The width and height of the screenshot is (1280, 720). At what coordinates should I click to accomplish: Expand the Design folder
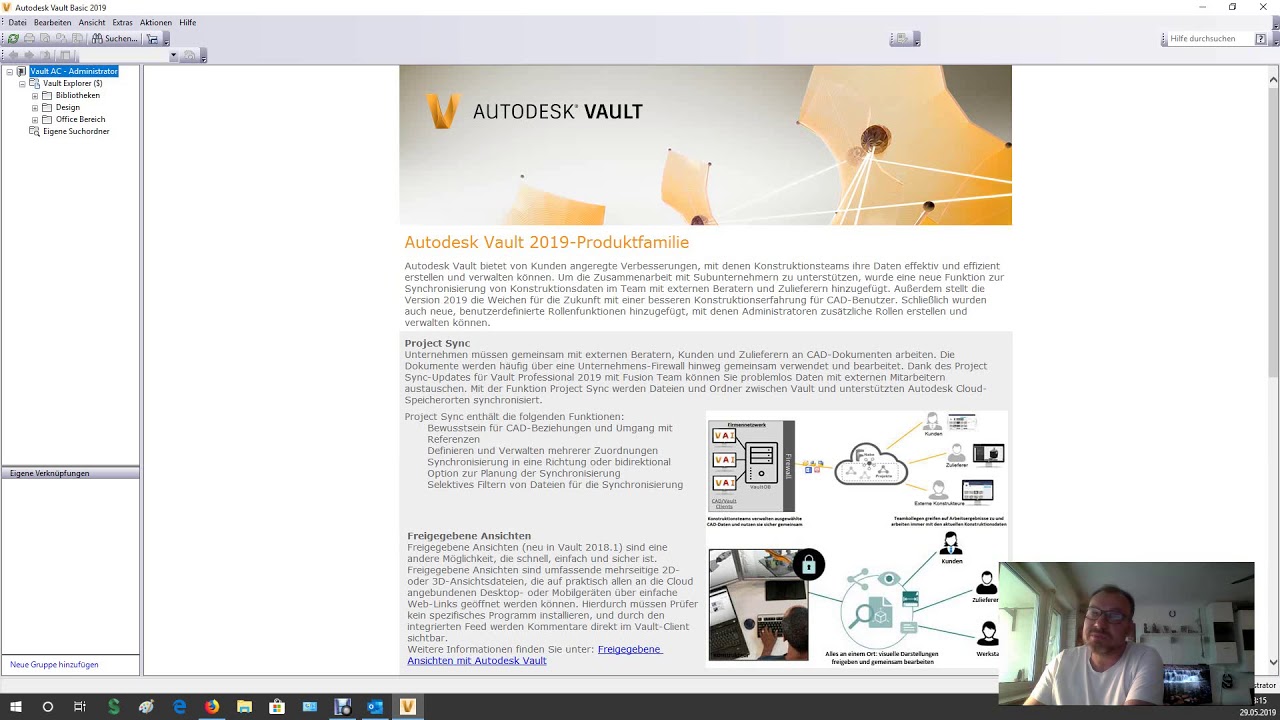point(35,108)
